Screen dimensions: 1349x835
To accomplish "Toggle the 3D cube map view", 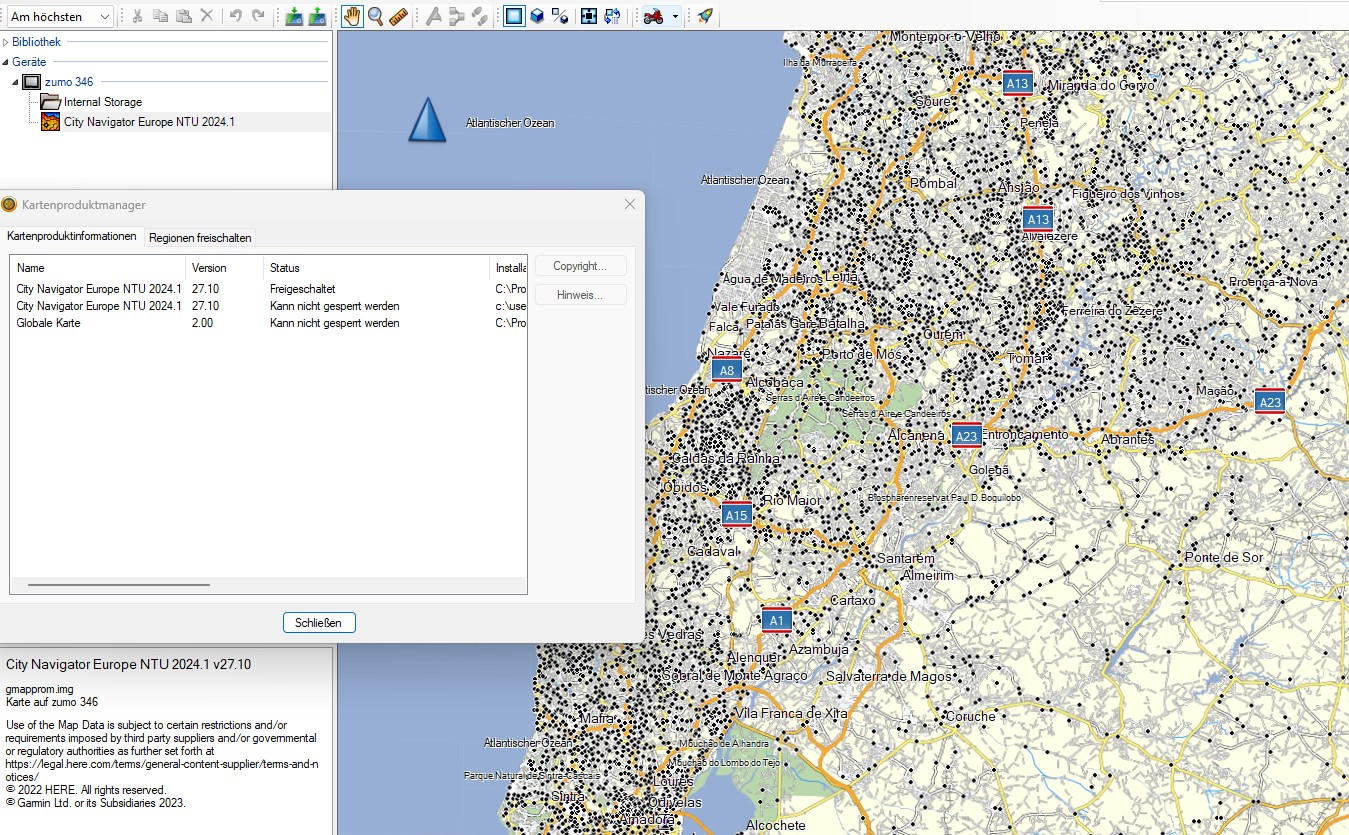I will [537, 16].
